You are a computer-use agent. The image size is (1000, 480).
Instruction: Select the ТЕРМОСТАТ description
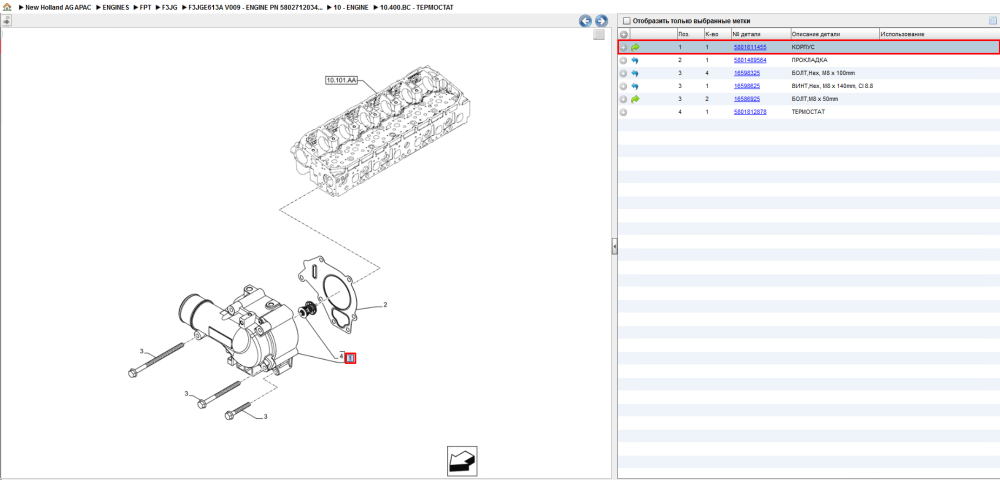point(809,112)
